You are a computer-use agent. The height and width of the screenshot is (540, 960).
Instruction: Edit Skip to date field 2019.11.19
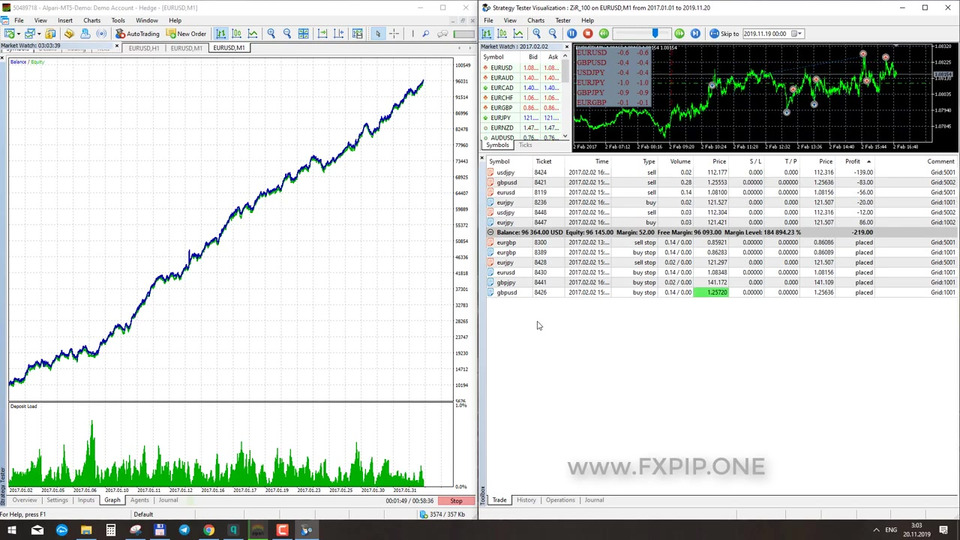point(767,34)
